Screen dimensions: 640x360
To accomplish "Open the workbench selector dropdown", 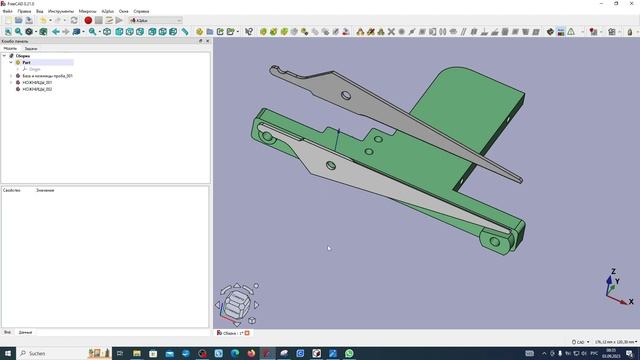I will [156, 20].
